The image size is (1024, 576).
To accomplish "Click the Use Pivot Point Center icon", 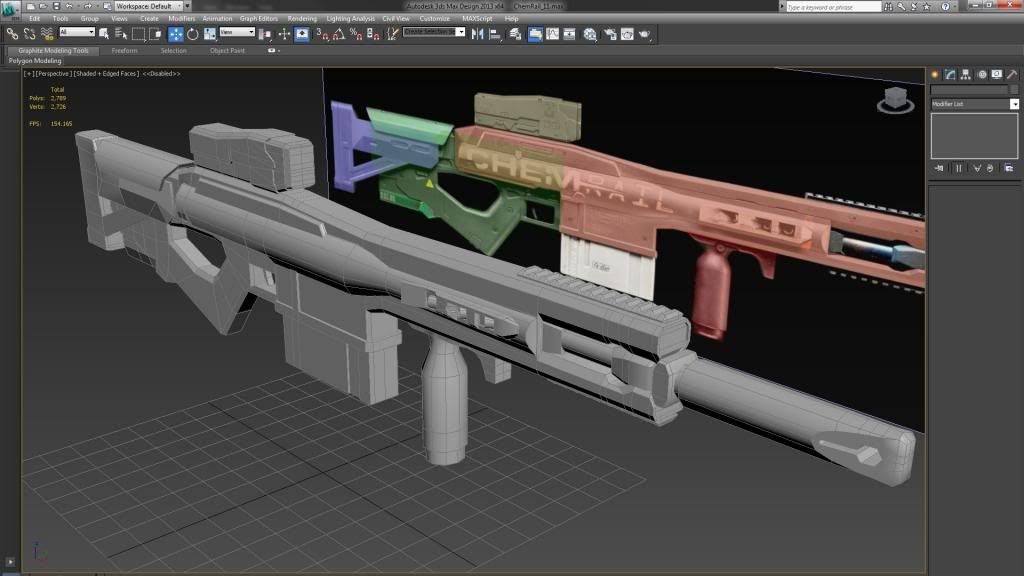I will (265, 34).
